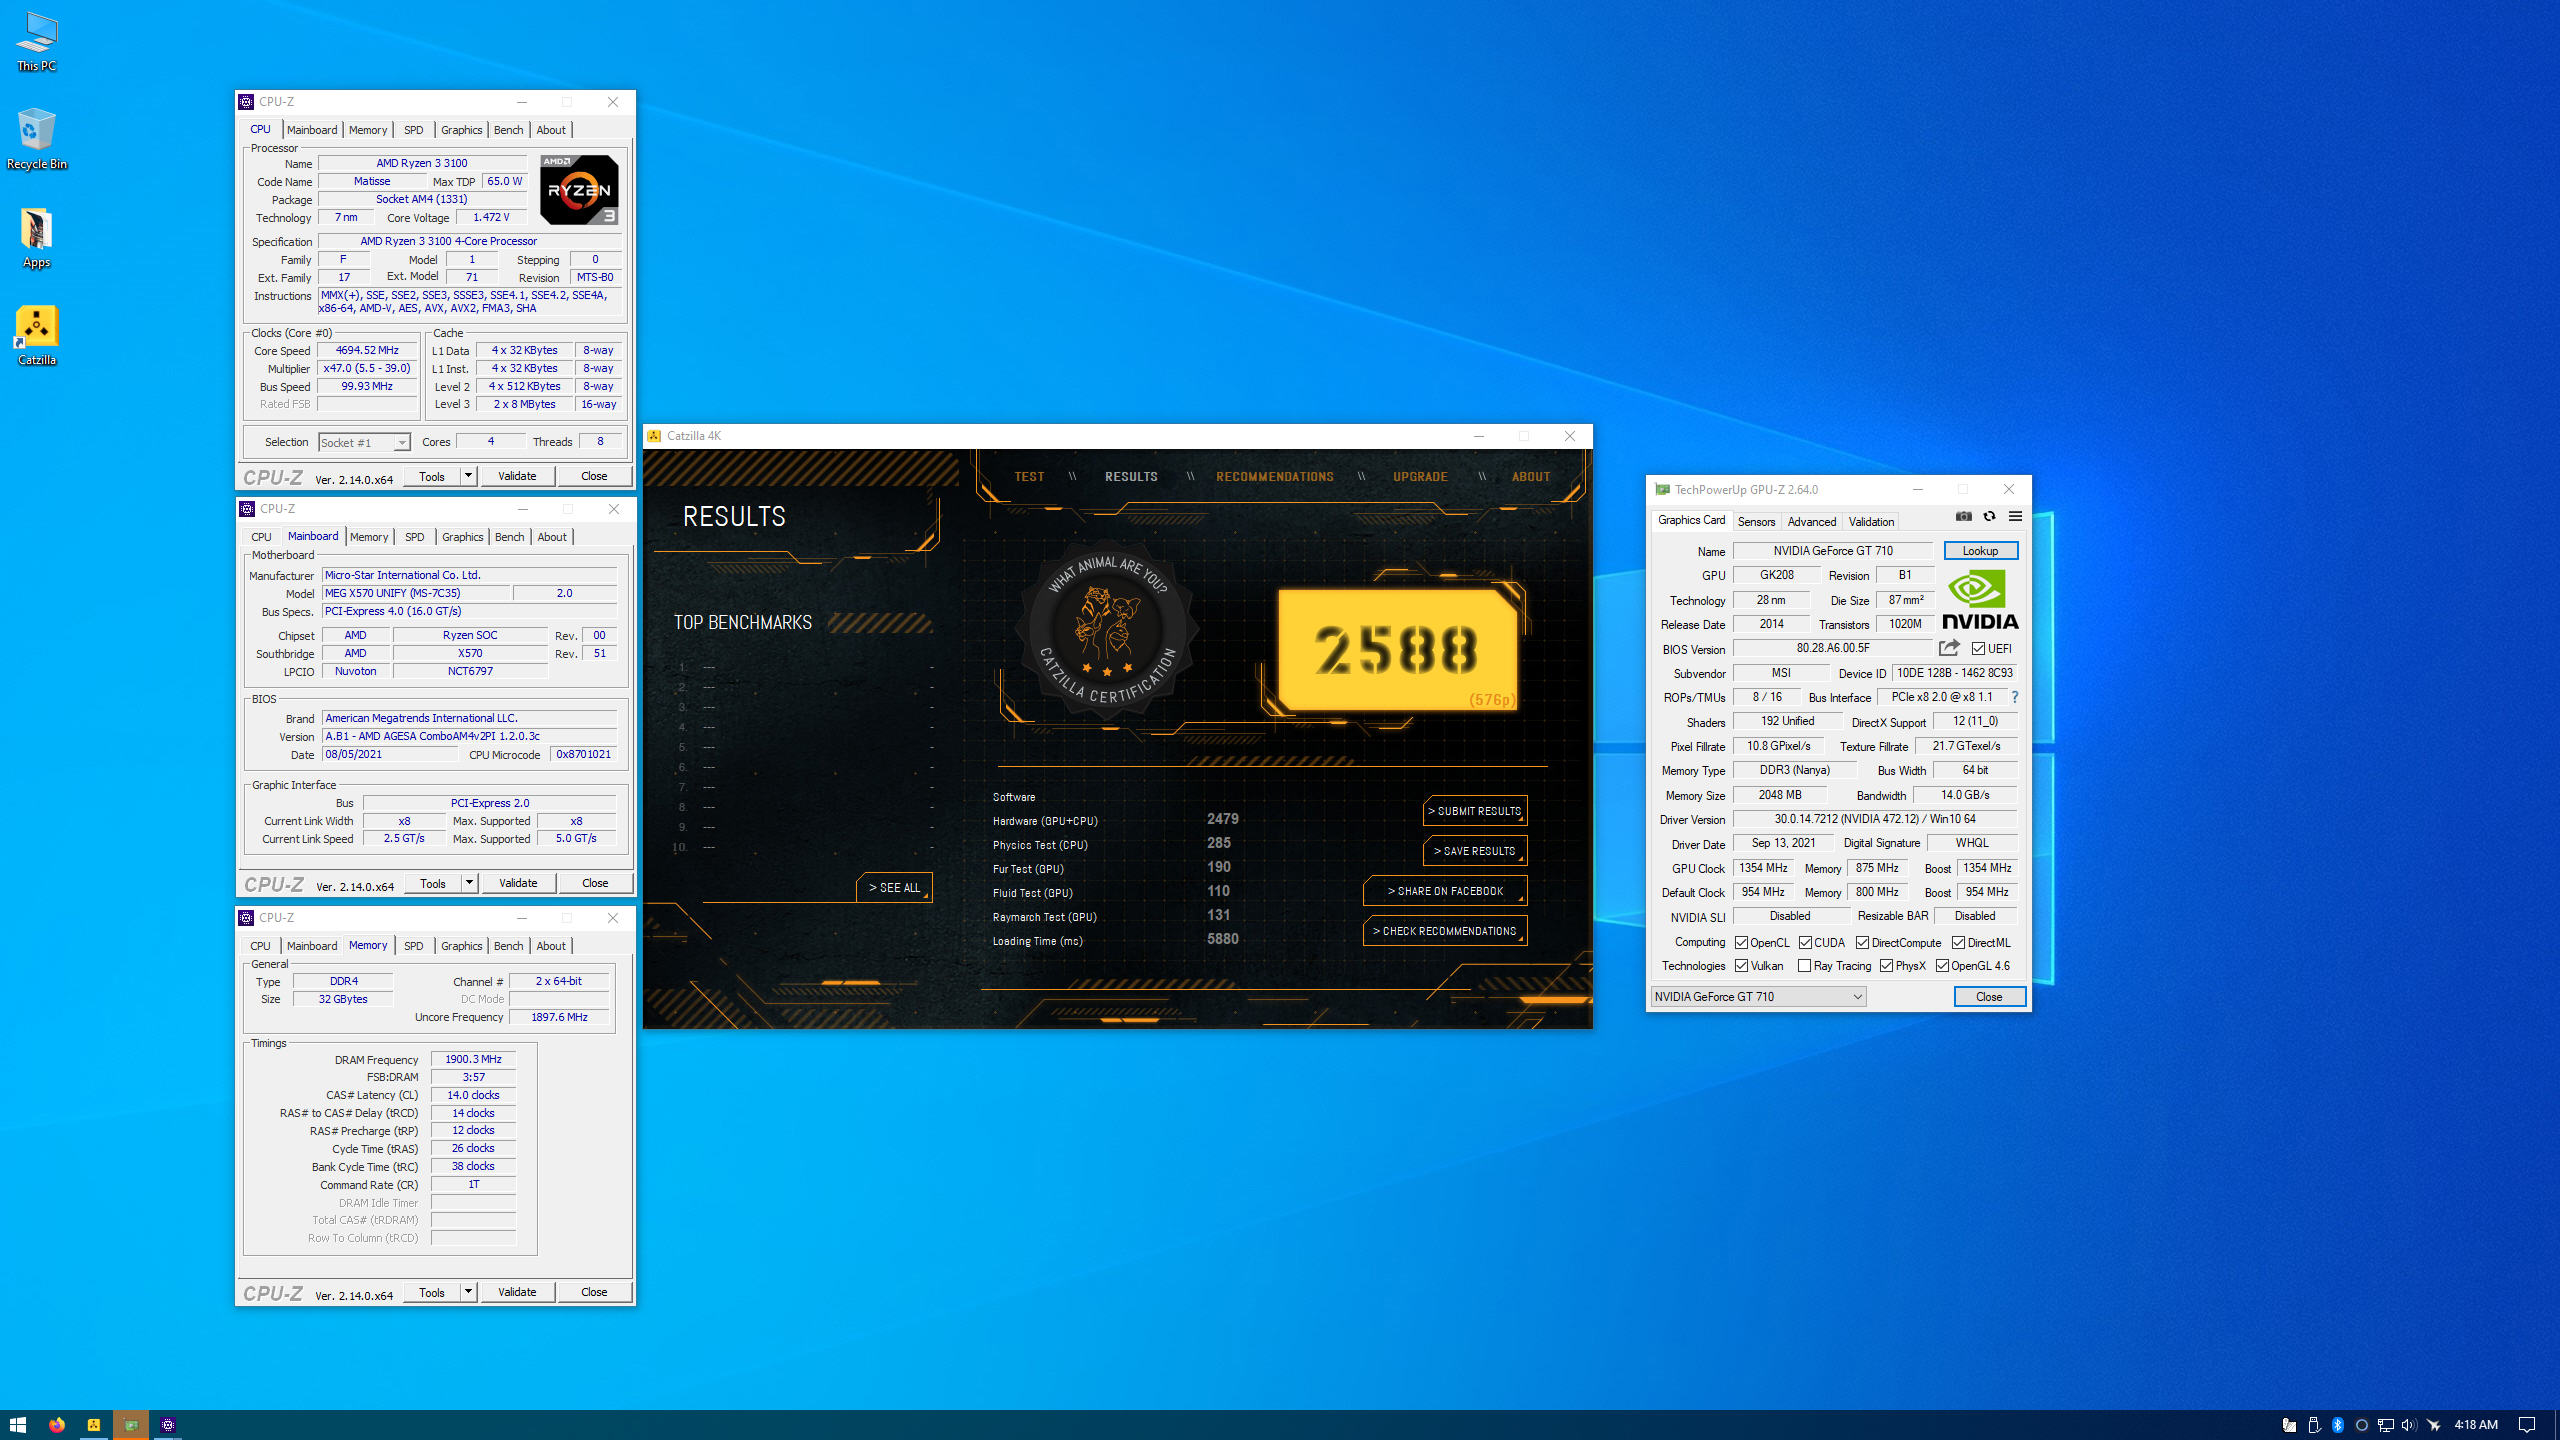Toggle the UEFI checkbox
The height and width of the screenshot is (1440, 2560).
(1978, 648)
